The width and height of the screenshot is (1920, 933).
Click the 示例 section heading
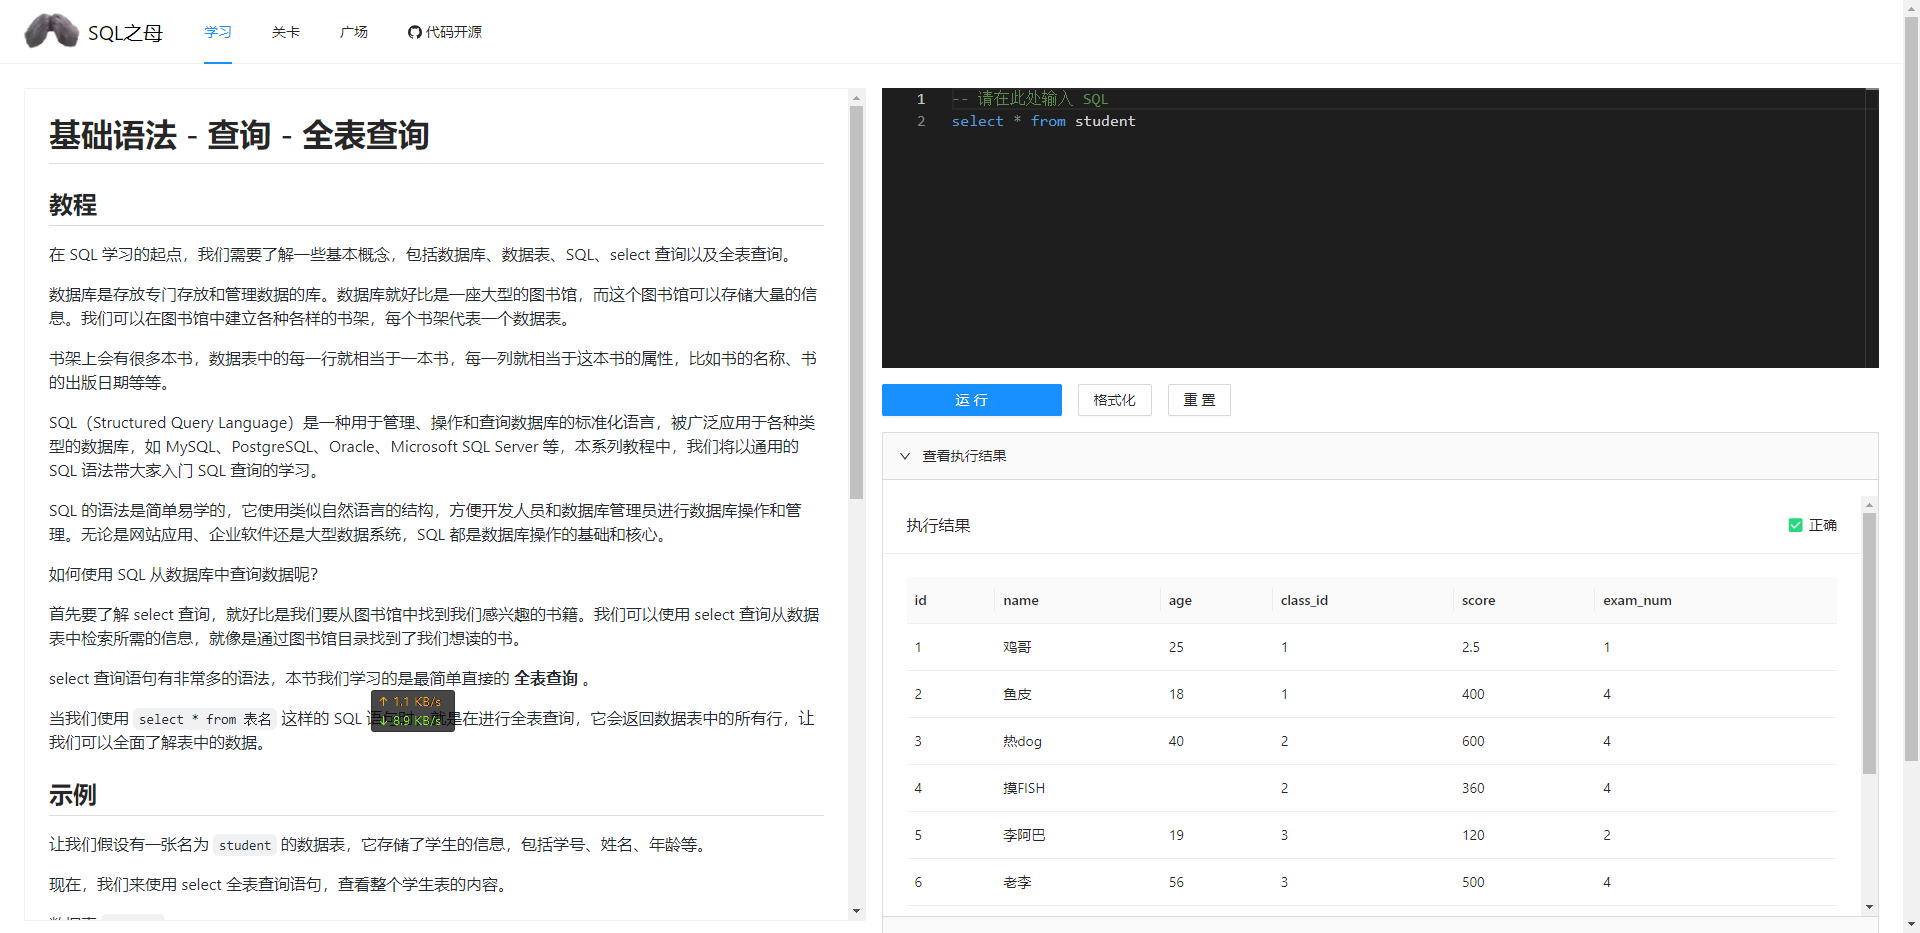73,795
